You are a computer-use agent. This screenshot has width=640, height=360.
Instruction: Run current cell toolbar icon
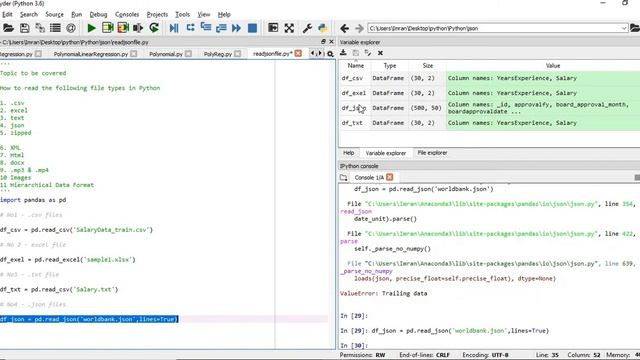coord(107,28)
